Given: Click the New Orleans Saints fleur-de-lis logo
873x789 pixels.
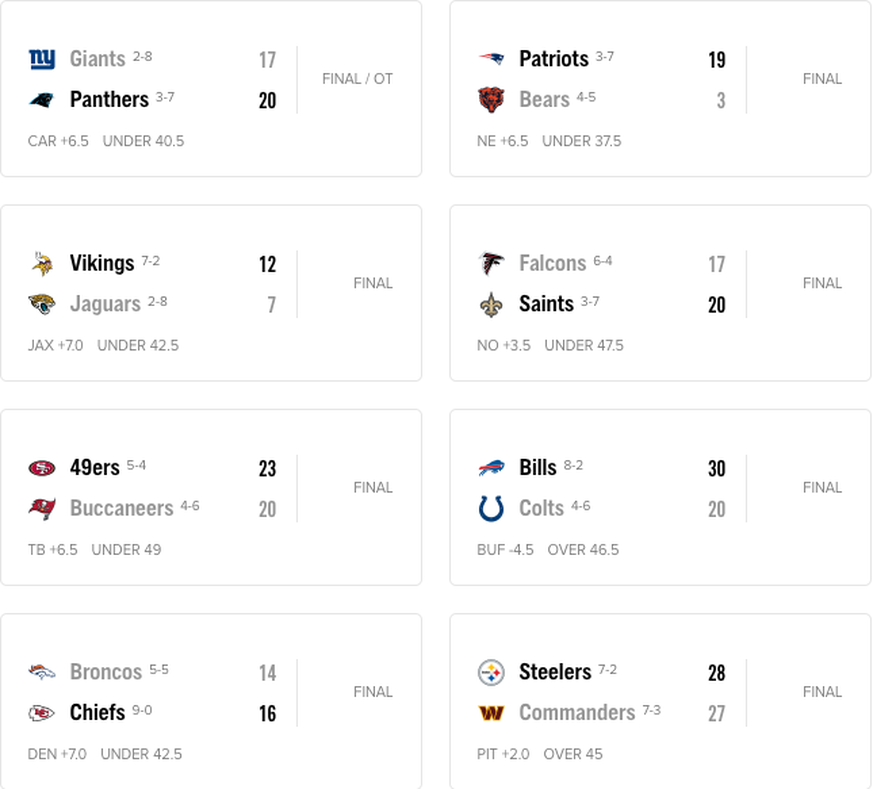Looking at the screenshot, I should click(491, 305).
